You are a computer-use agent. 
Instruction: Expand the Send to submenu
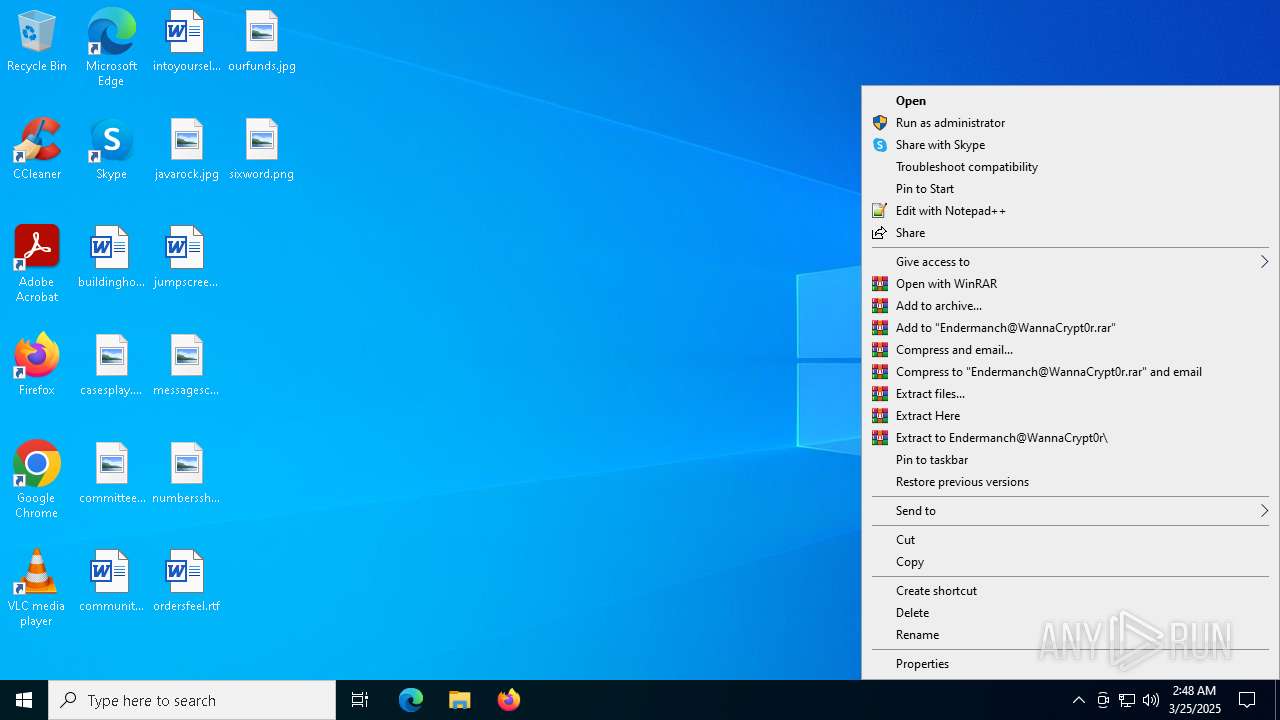click(x=1070, y=511)
